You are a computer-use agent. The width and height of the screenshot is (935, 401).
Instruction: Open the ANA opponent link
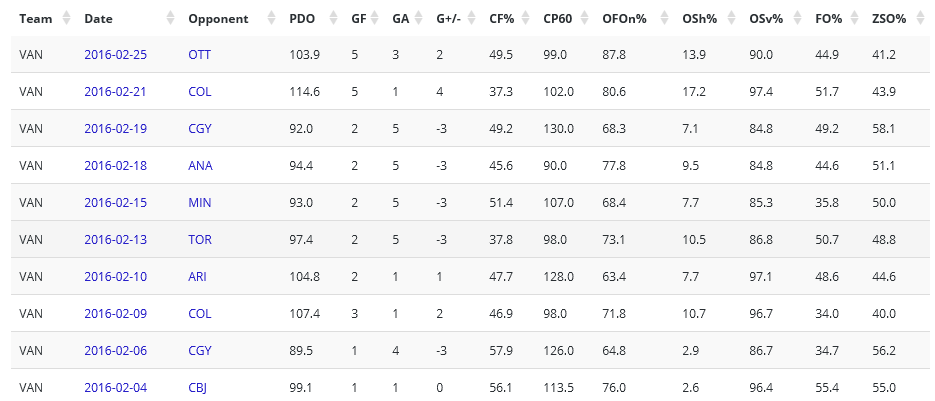click(x=200, y=165)
